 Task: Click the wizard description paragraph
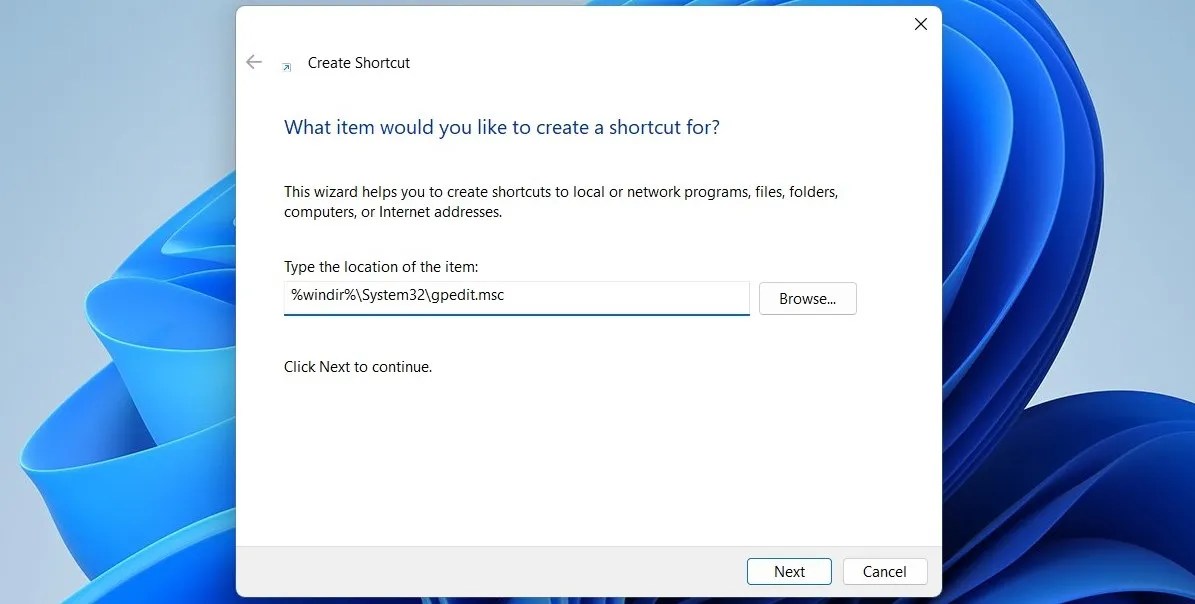point(560,201)
